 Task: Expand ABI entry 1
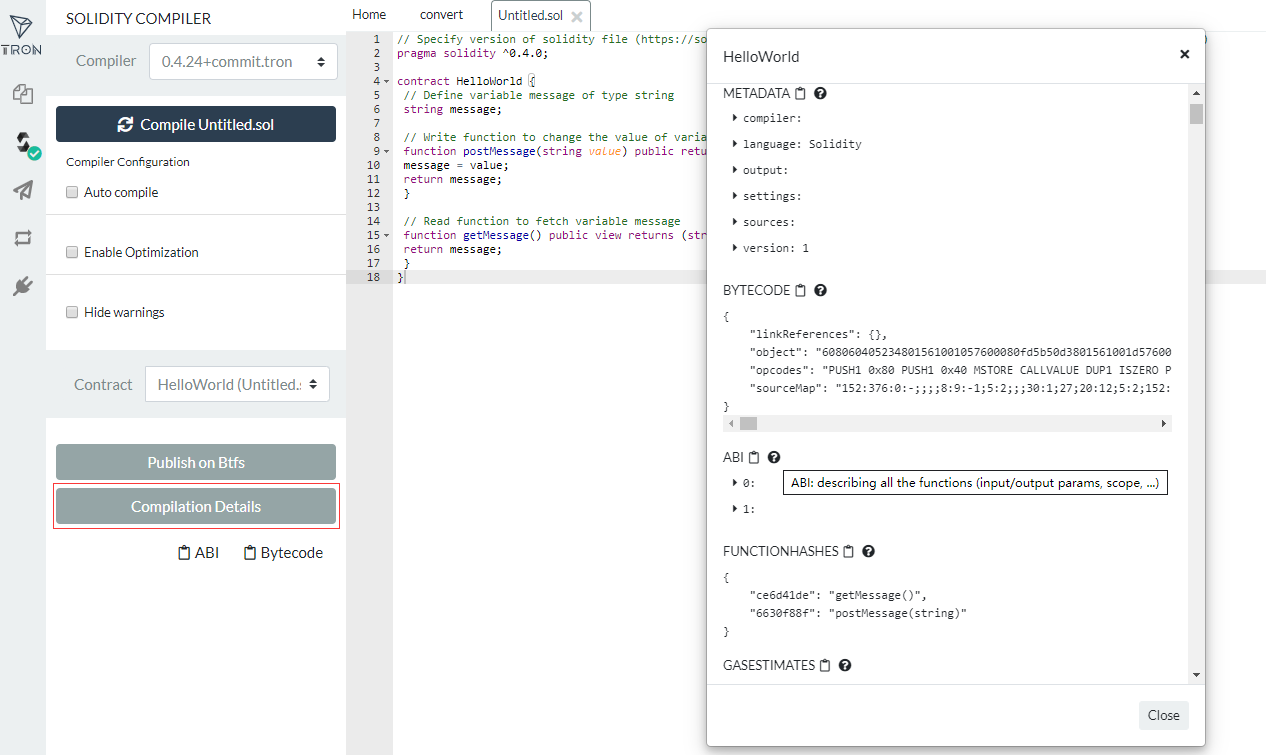pos(735,509)
